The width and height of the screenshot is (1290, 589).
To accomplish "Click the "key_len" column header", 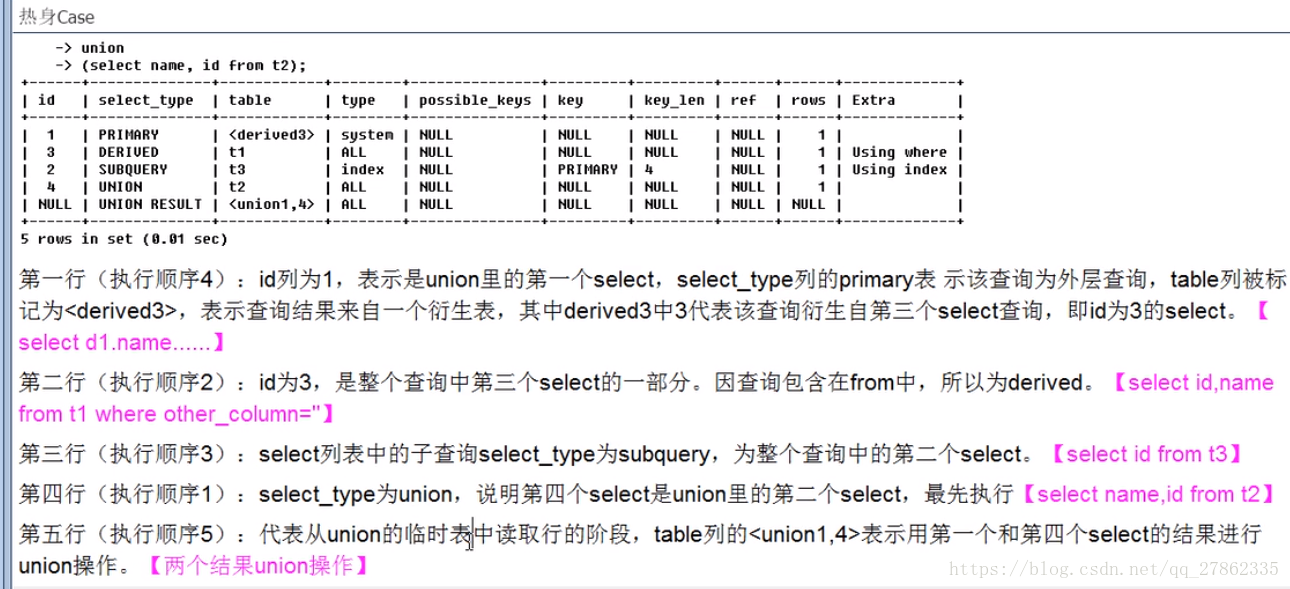I will (x=674, y=100).
